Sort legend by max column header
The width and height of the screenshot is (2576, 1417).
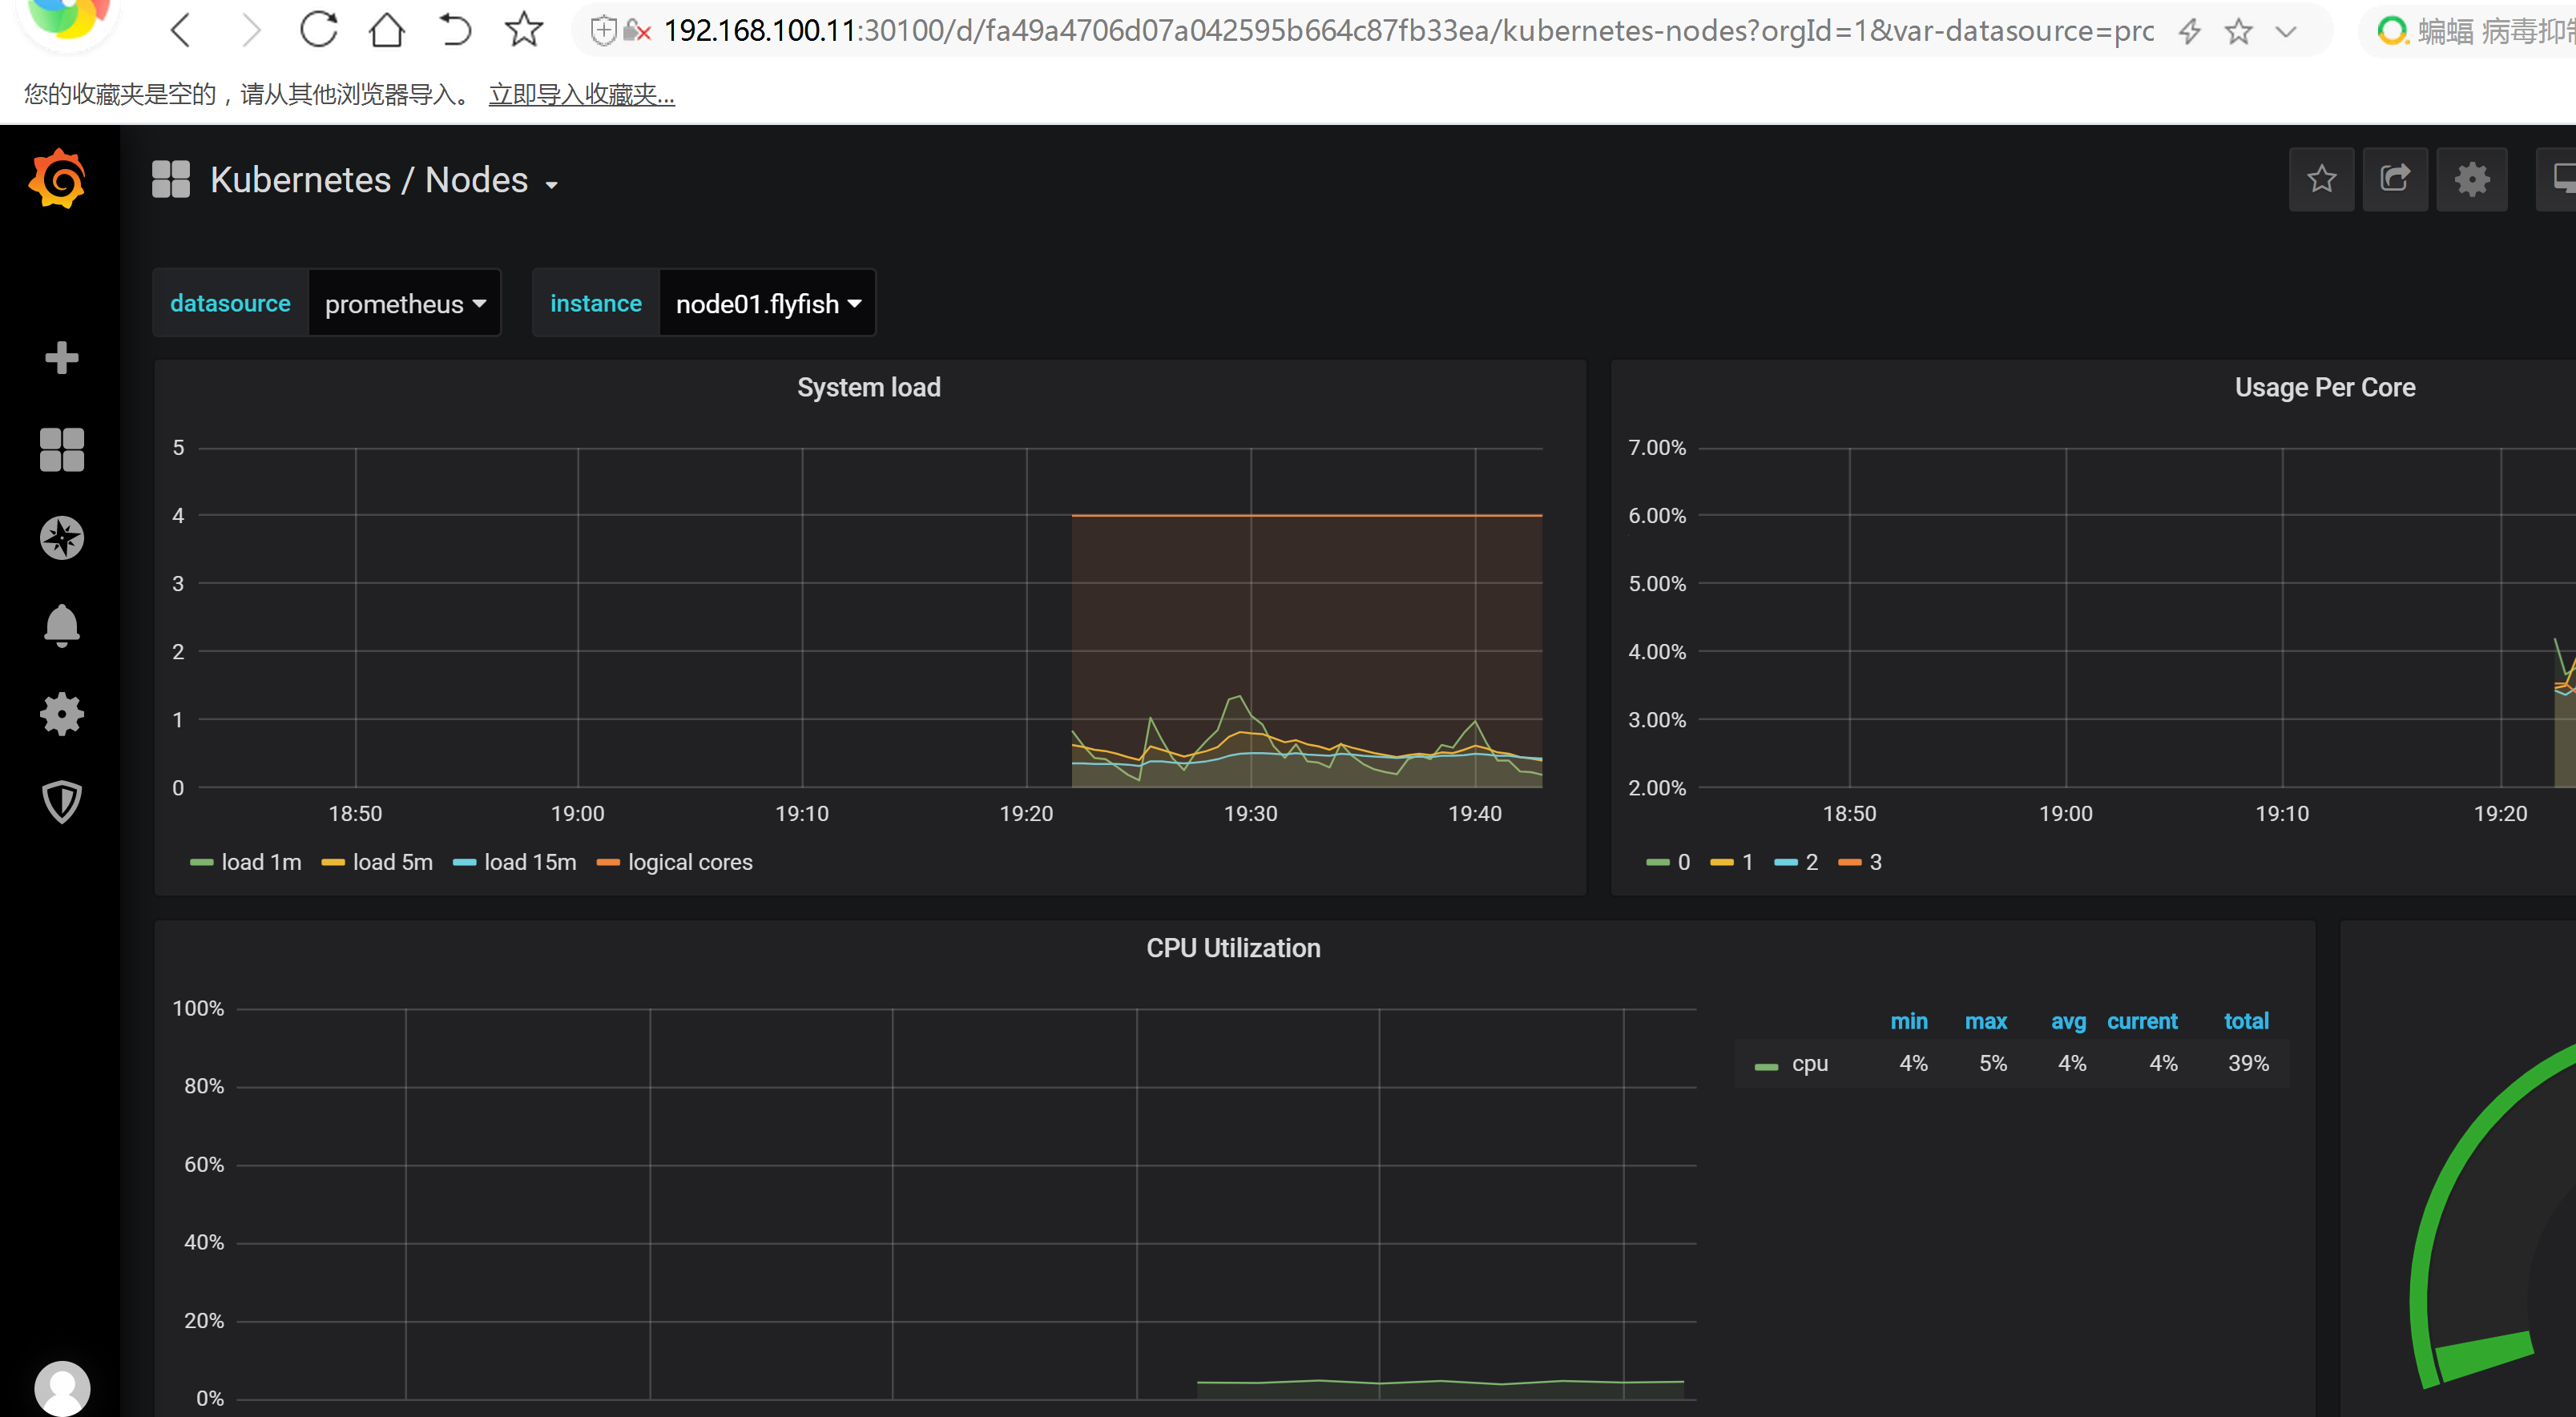[1986, 1021]
